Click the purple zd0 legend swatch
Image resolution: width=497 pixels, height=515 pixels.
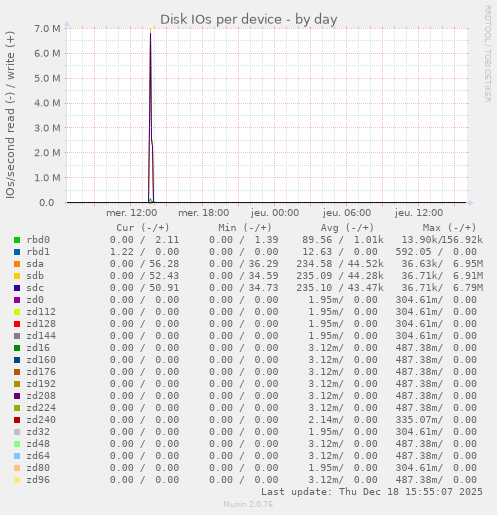click(x=17, y=300)
